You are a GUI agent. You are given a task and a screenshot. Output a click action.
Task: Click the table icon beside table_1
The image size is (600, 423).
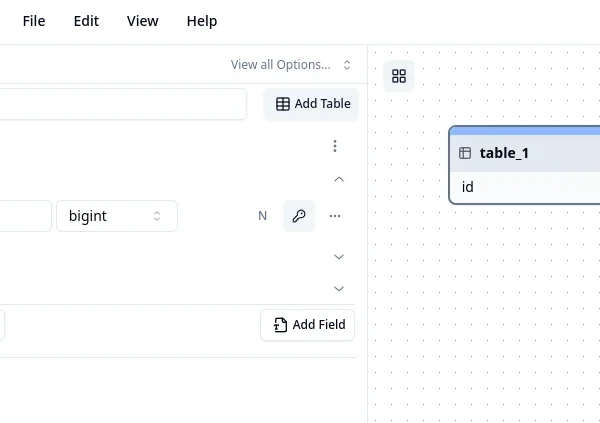pos(465,153)
